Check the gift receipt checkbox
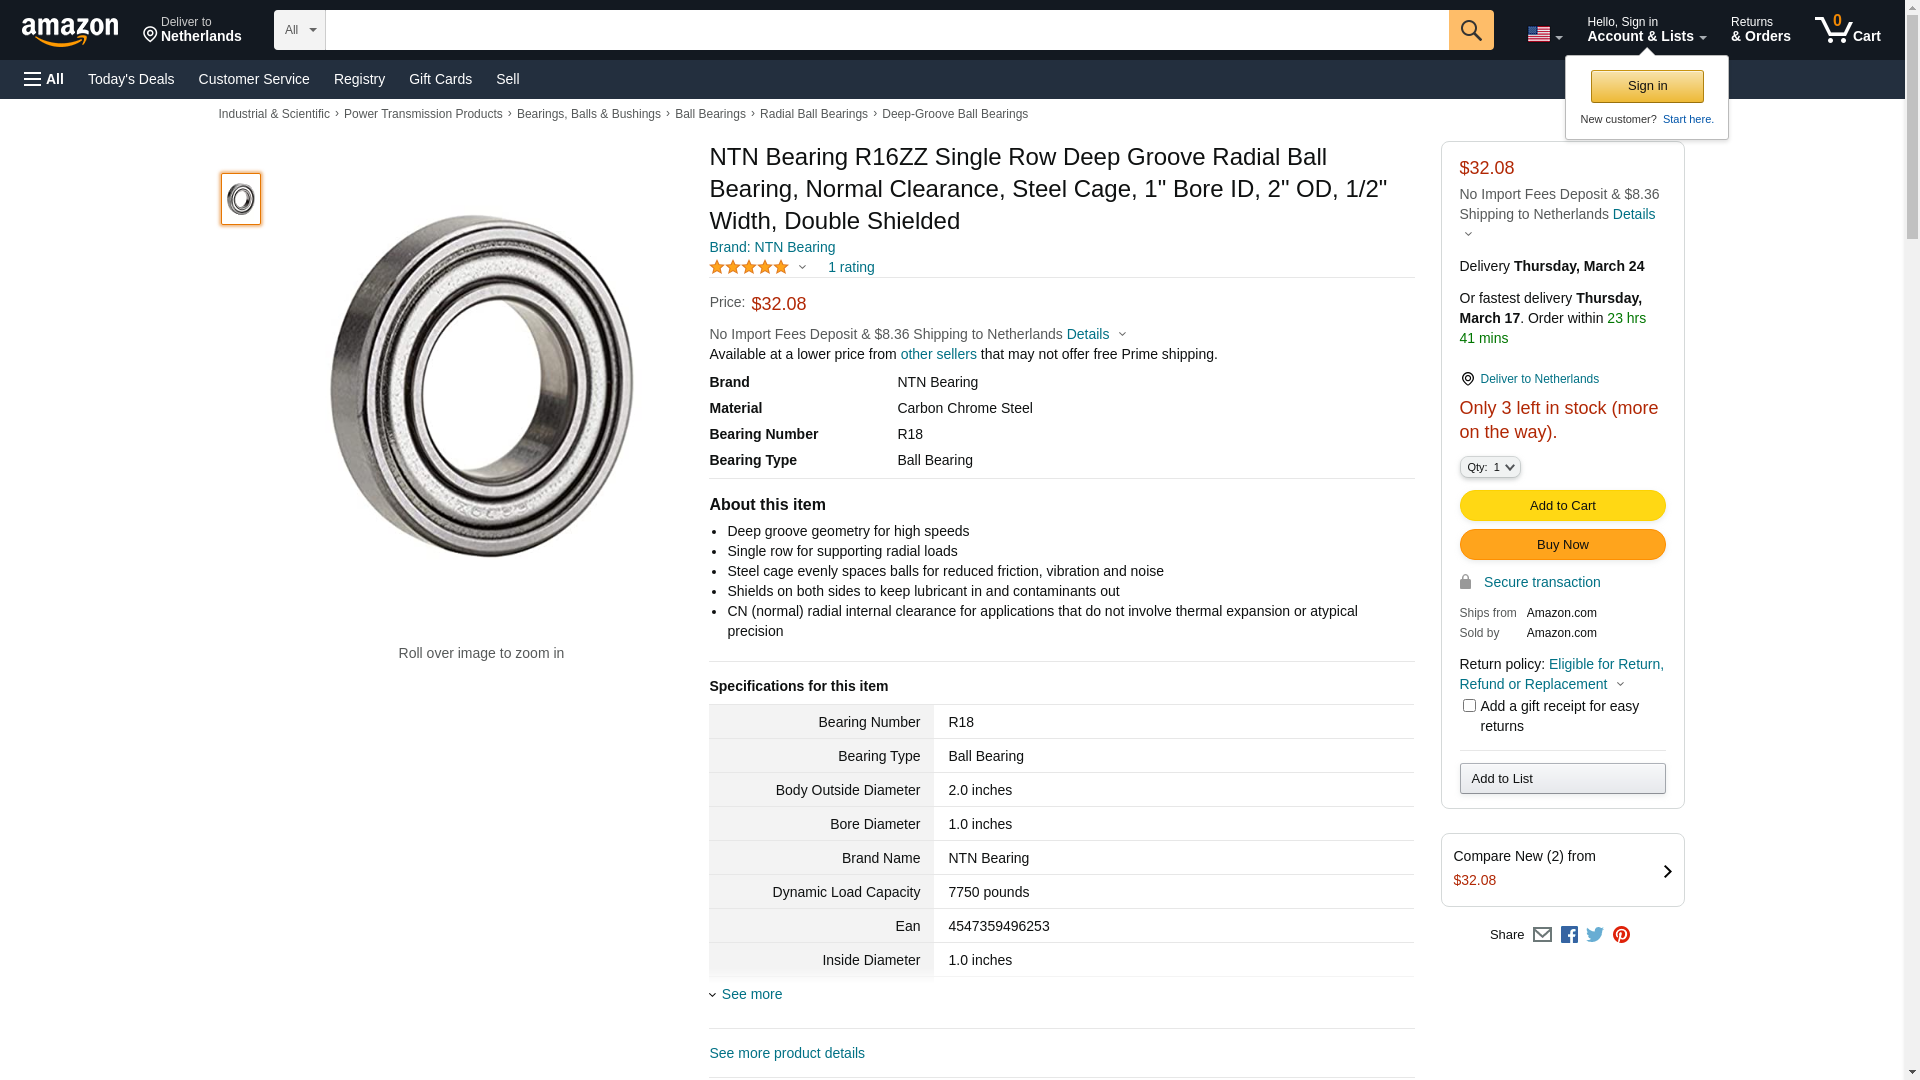The height and width of the screenshot is (1080, 1920). coord(1469,706)
